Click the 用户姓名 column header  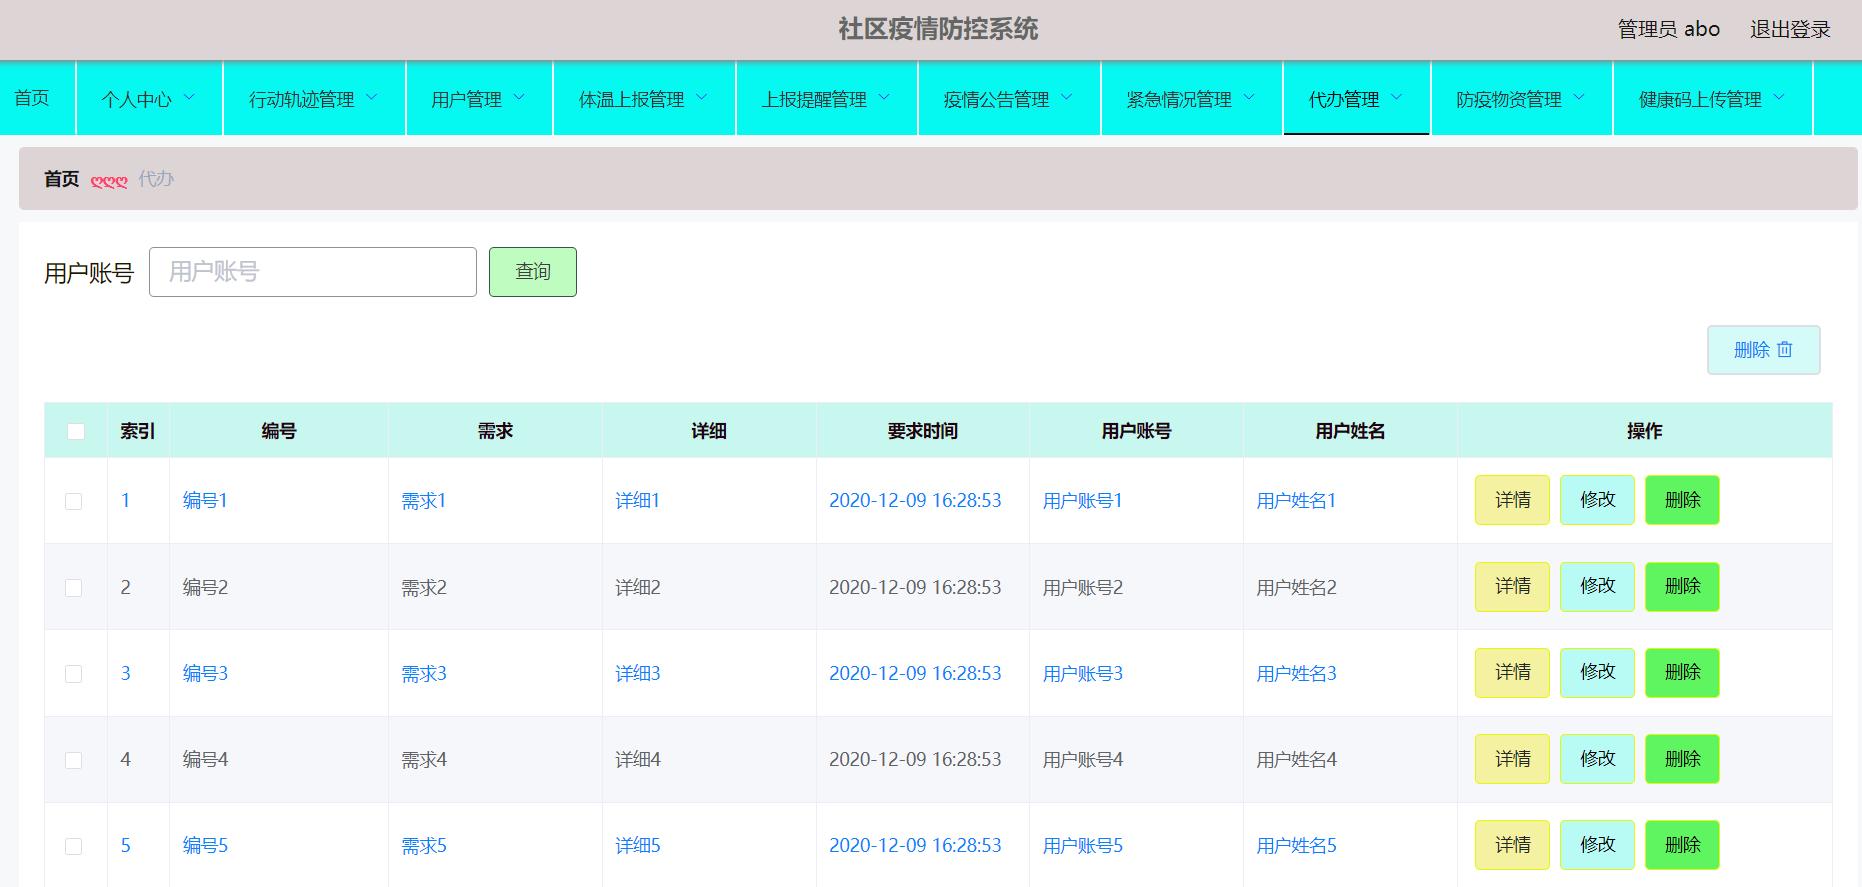pyautogui.click(x=1351, y=431)
